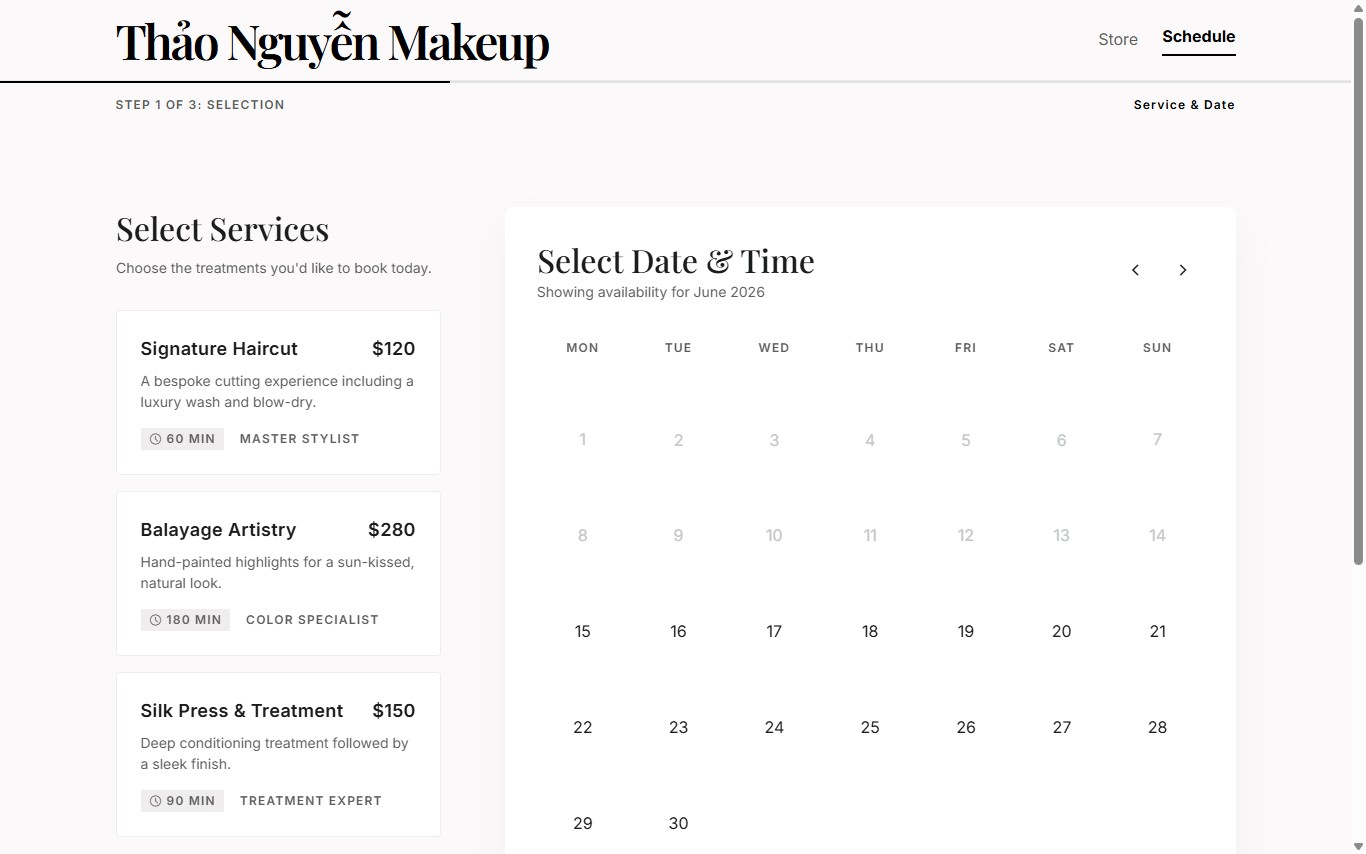
Task: Click day 28 in the calendar
Action: coord(1157,727)
